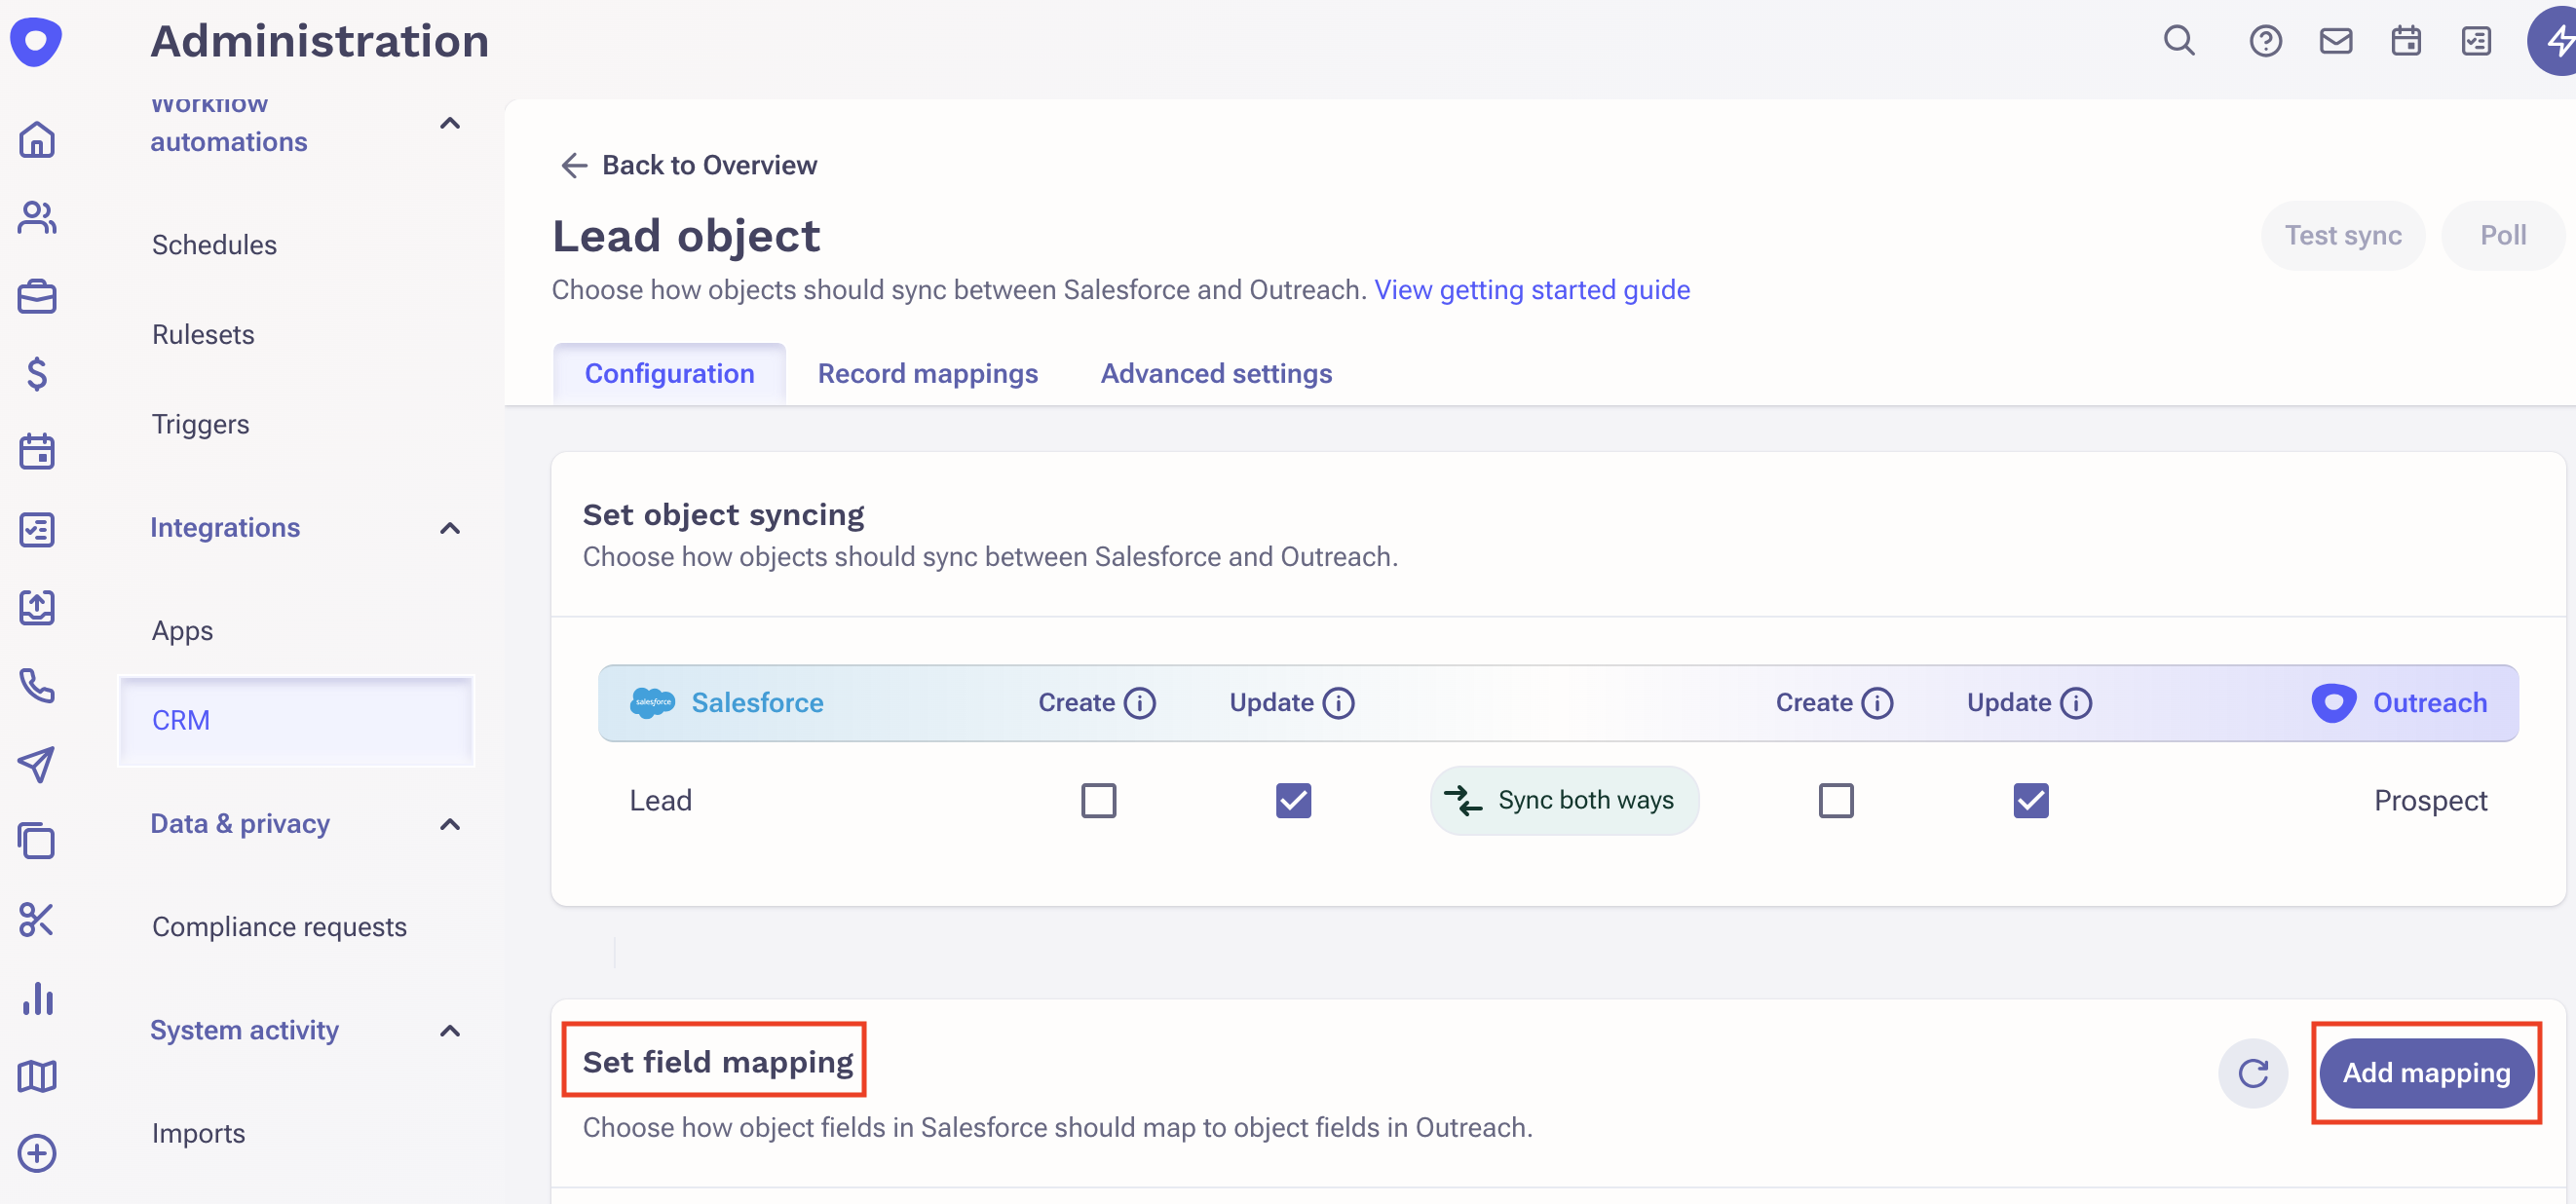Screen dimensions: 2576x1204
Task: Open the paper plane icon in left rail
Action: pyautogui.click(x=37, y=764)
